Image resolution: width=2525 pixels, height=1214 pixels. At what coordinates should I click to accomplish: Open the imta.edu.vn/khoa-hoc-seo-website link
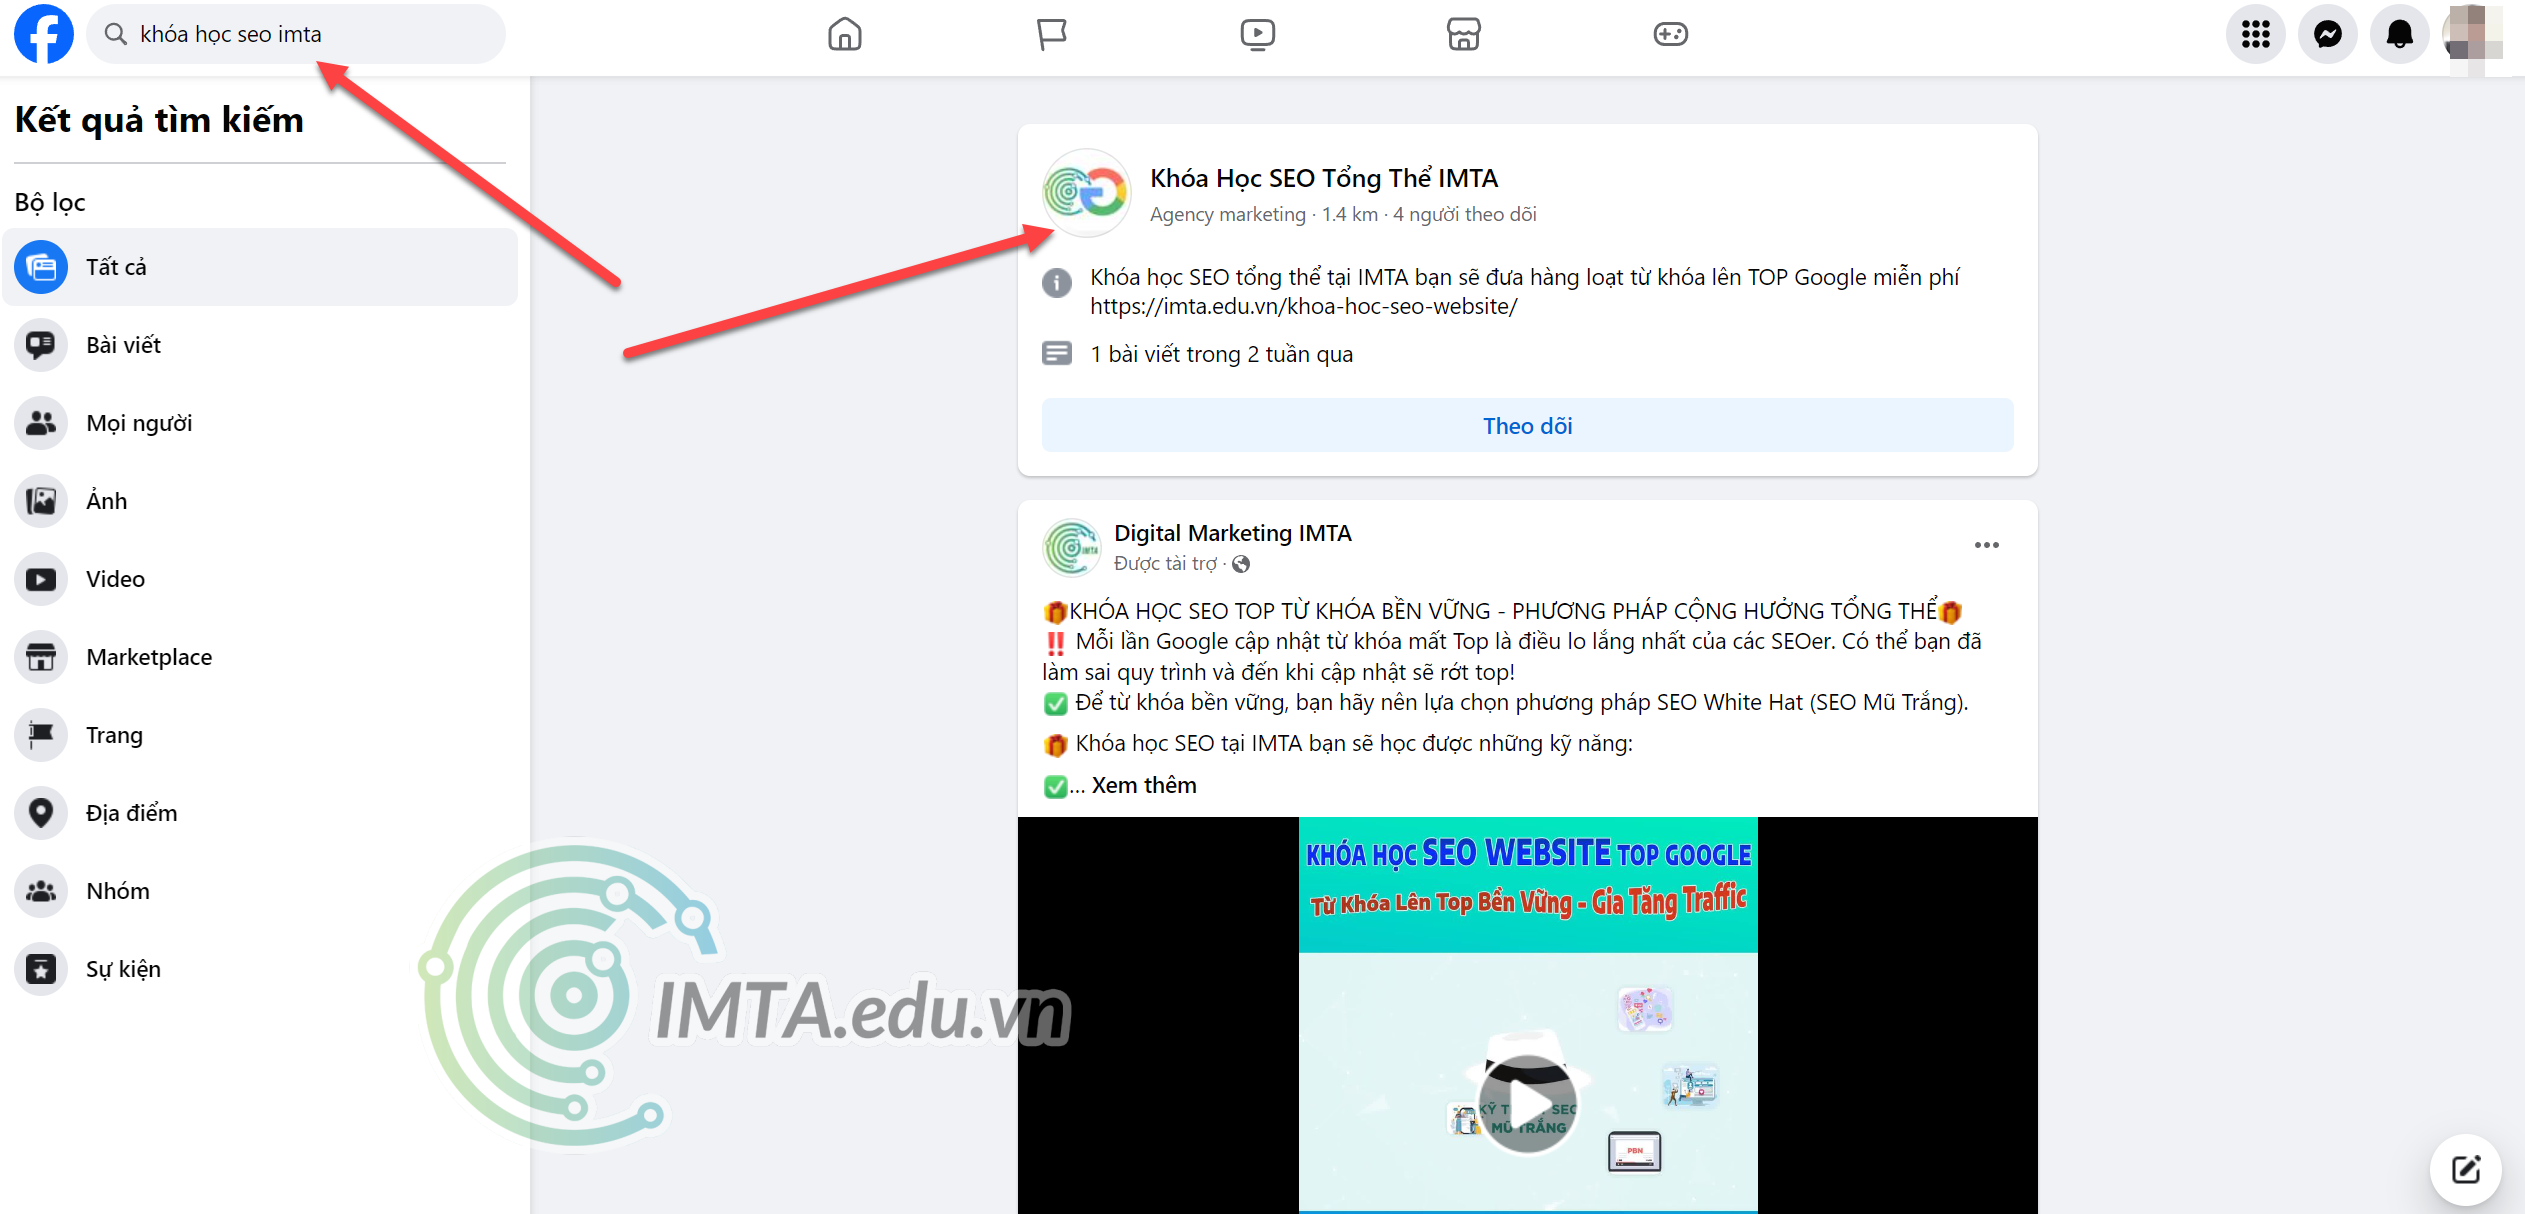tap(1303, 307)
